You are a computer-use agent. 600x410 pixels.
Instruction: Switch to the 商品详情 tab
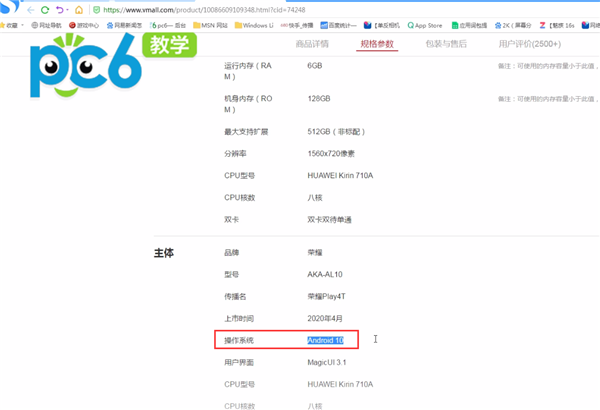click(312, 44)
